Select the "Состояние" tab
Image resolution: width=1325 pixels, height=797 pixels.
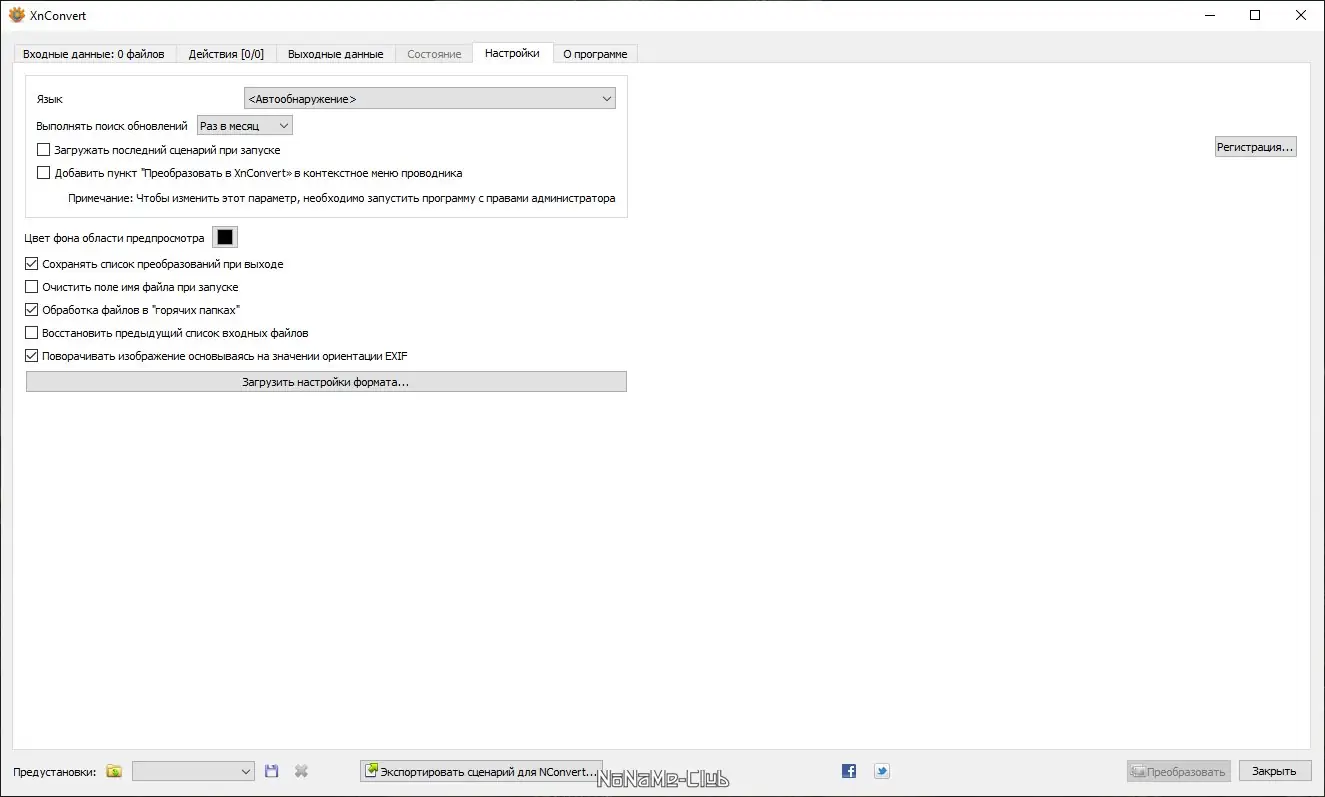coord(434,54)
